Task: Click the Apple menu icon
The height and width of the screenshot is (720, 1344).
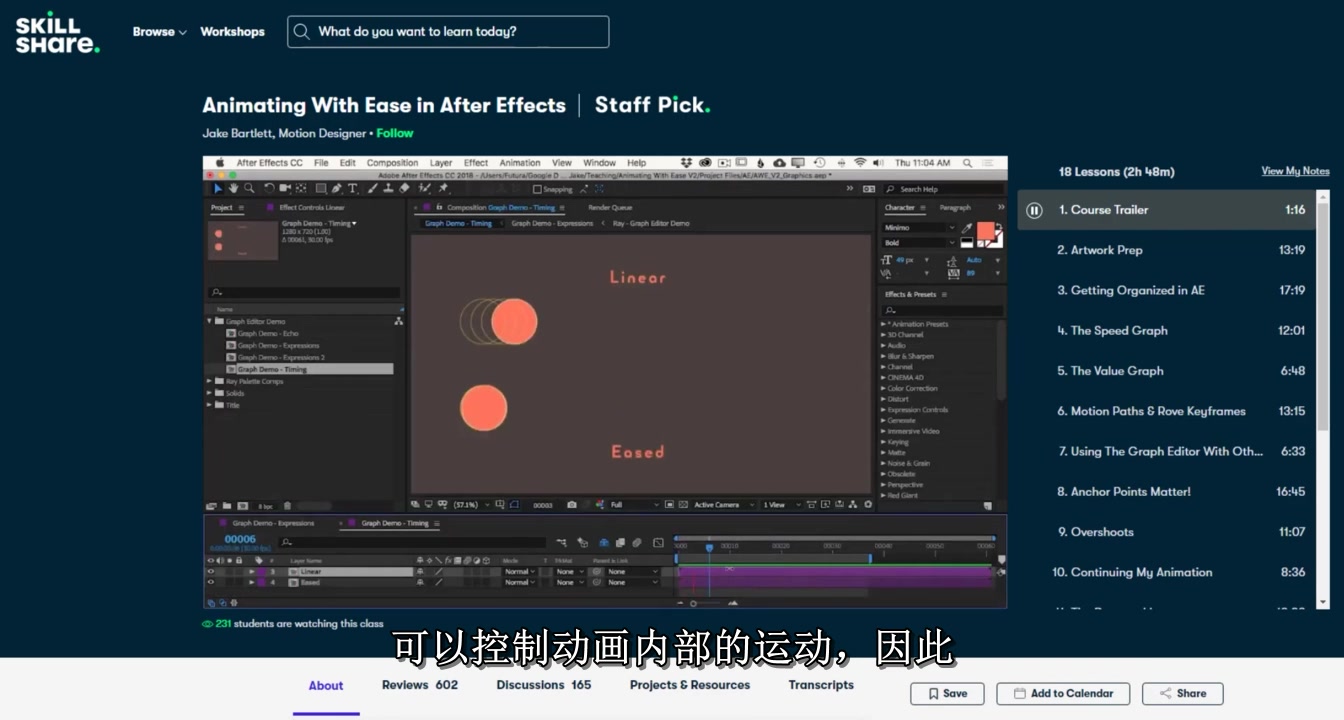Action: [x=220, y=162]
